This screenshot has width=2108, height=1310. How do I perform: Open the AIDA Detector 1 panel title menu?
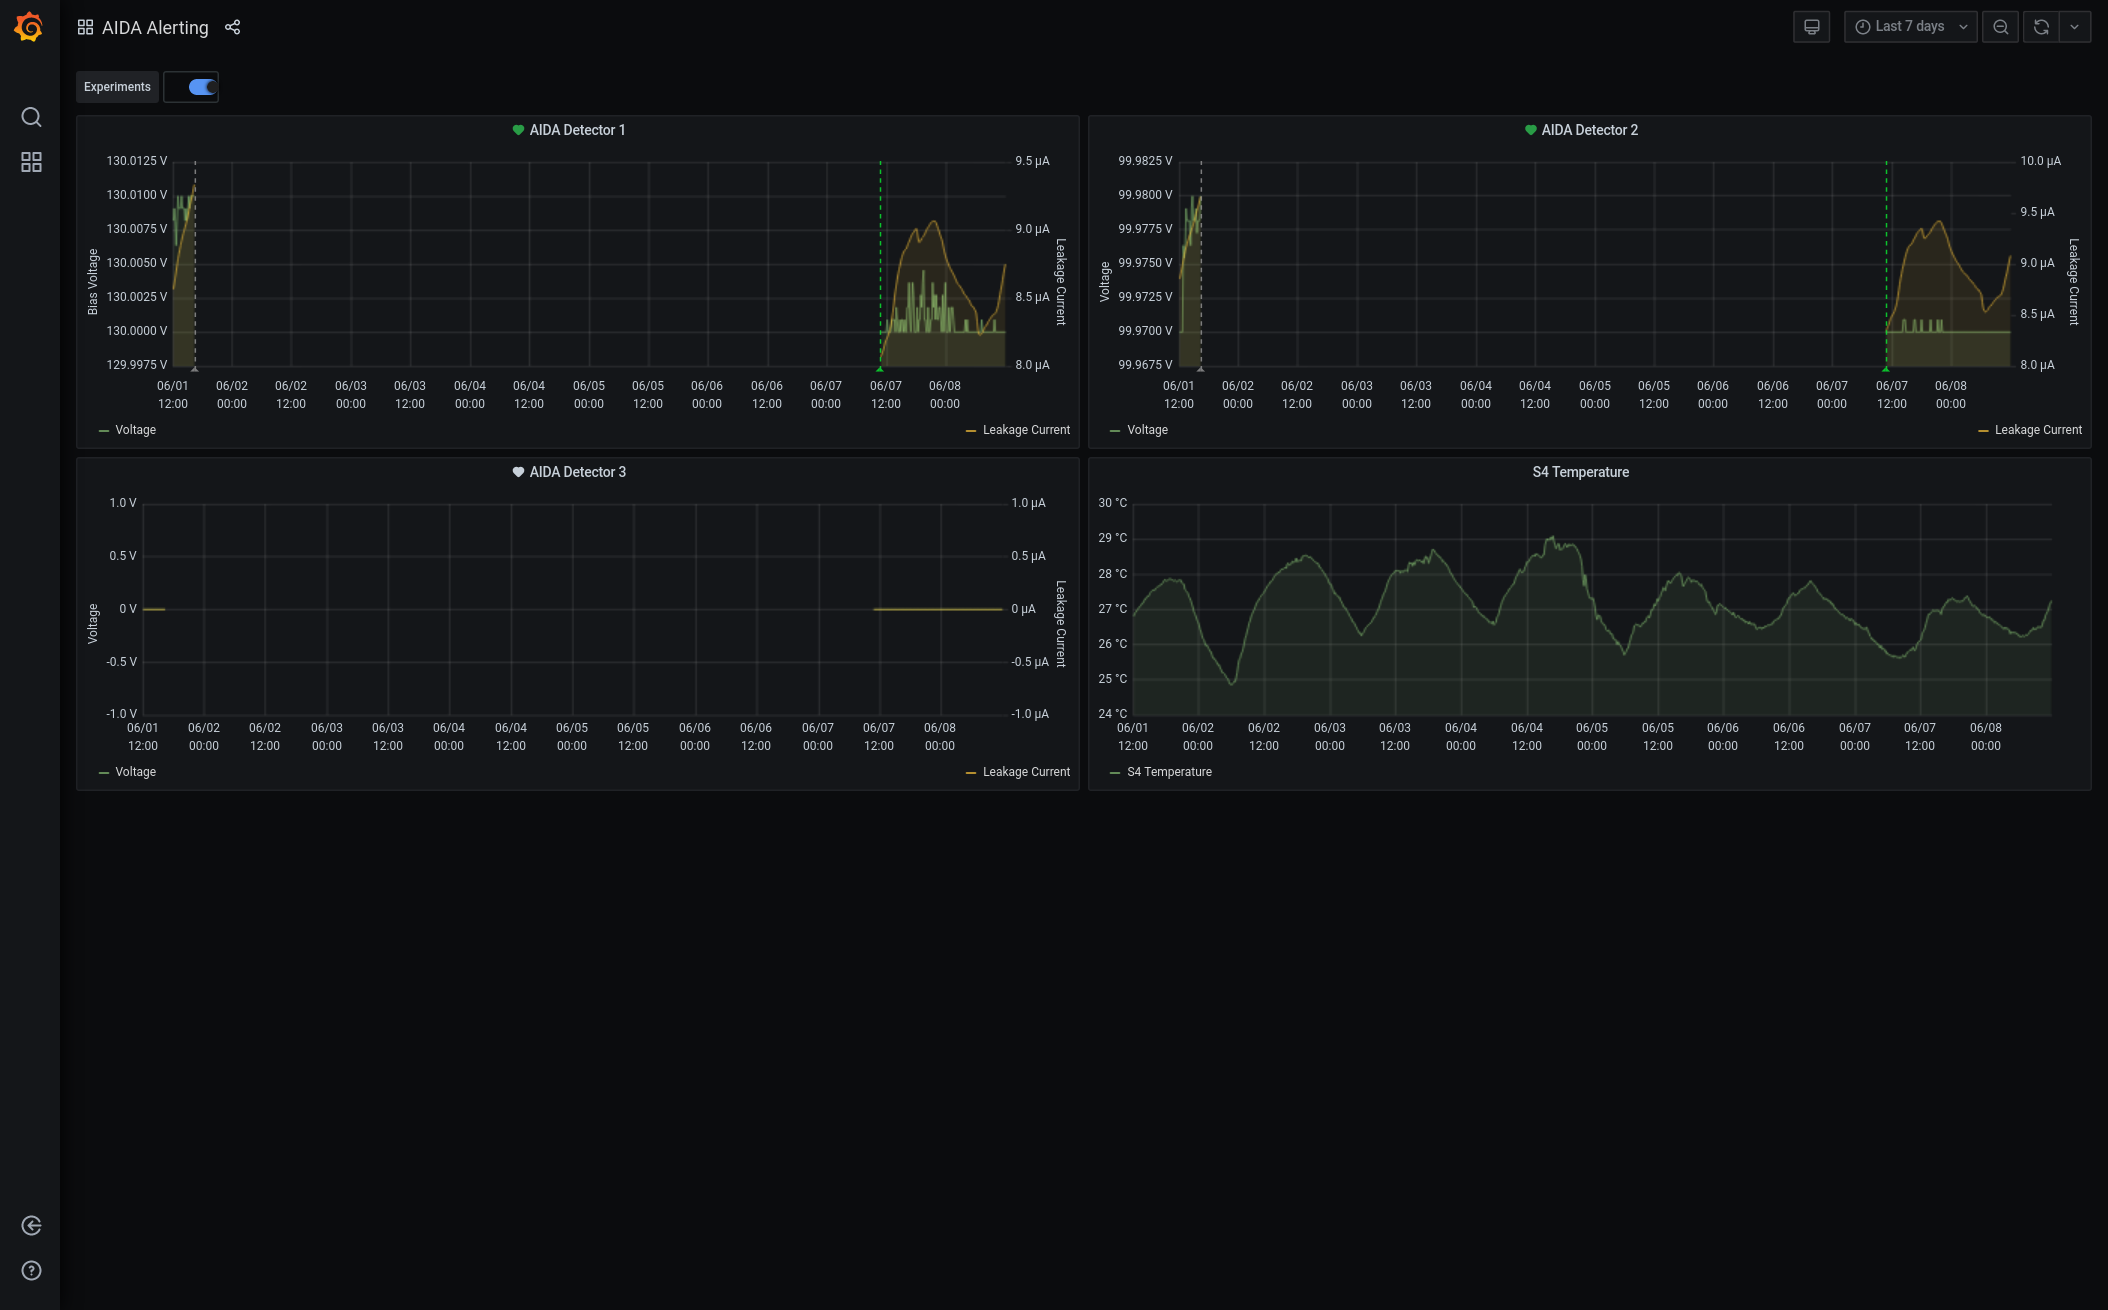point(577,130)
